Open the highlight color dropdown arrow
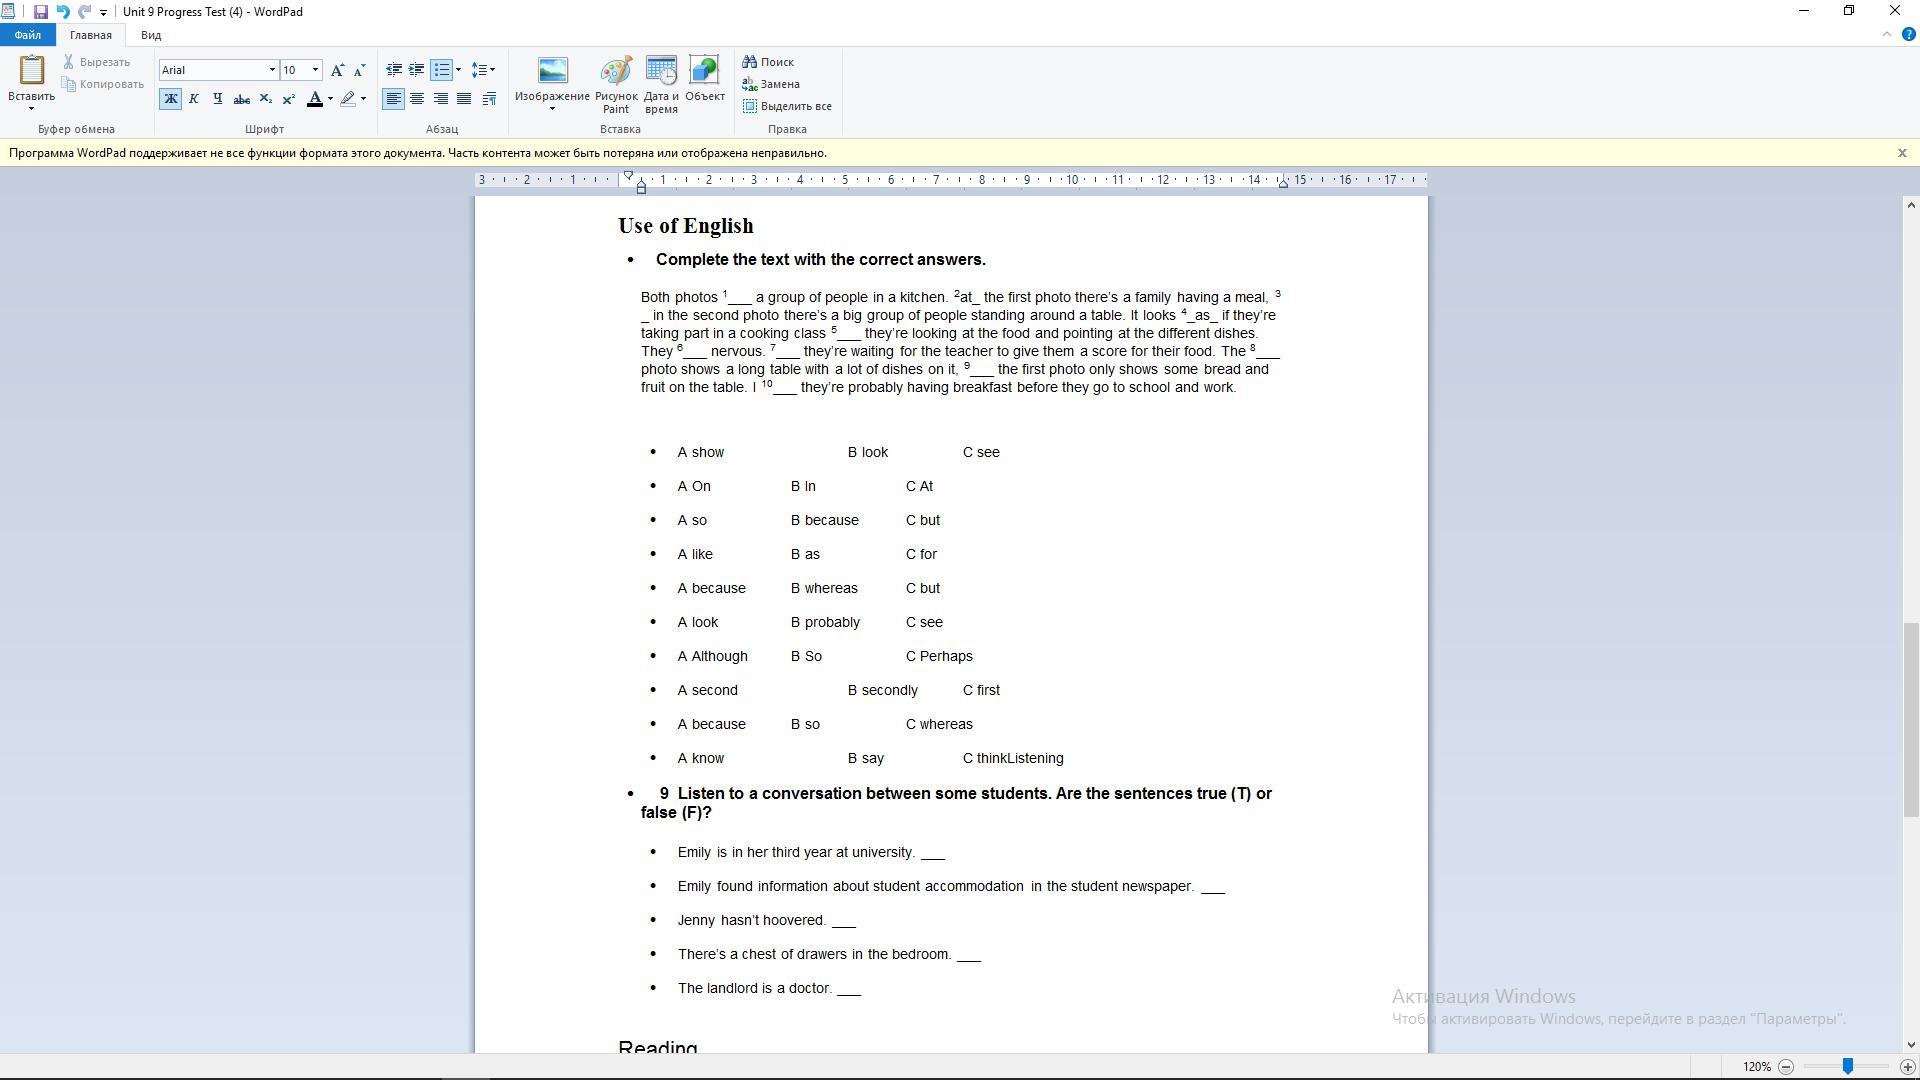Image resolution: width=1920 pixels, height=1080 pixels. [x=363, y=99]
